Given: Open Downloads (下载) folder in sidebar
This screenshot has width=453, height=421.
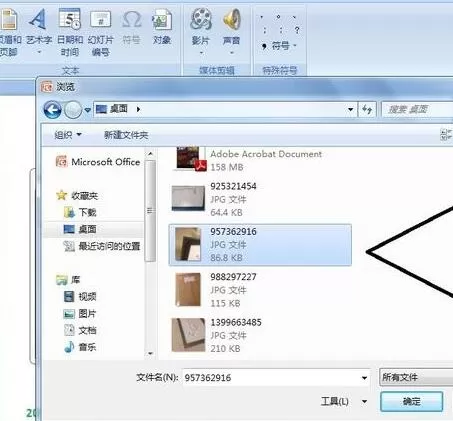Looking at the screenshot, I should [80, 212].
